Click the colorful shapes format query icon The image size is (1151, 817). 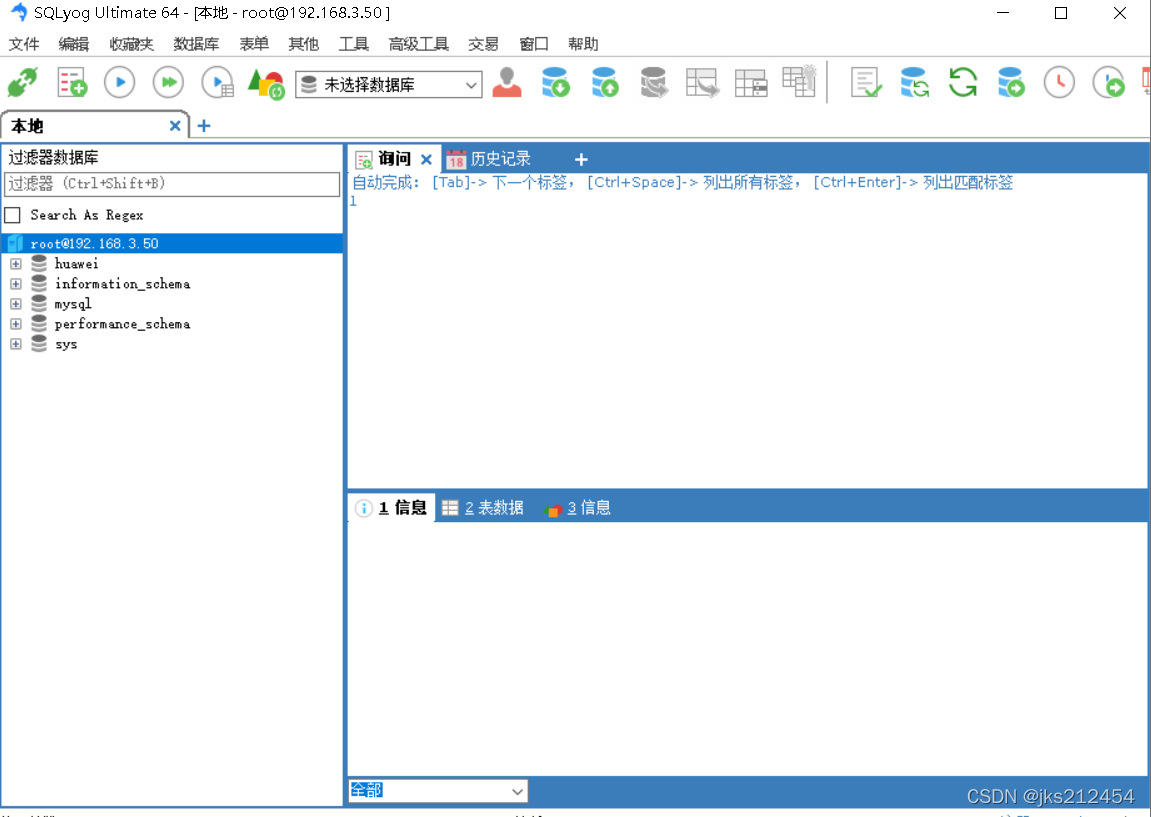[x=266, y=84]
